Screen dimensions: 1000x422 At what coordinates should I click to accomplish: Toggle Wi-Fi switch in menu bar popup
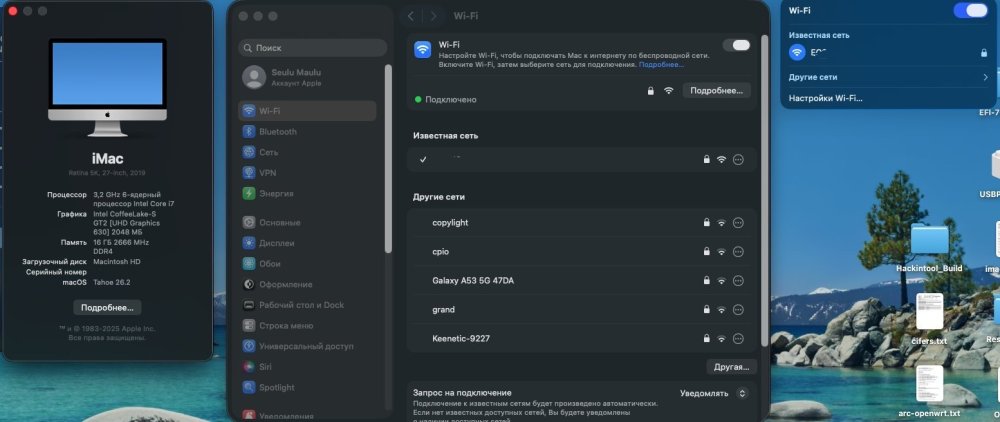coord(970,10)
